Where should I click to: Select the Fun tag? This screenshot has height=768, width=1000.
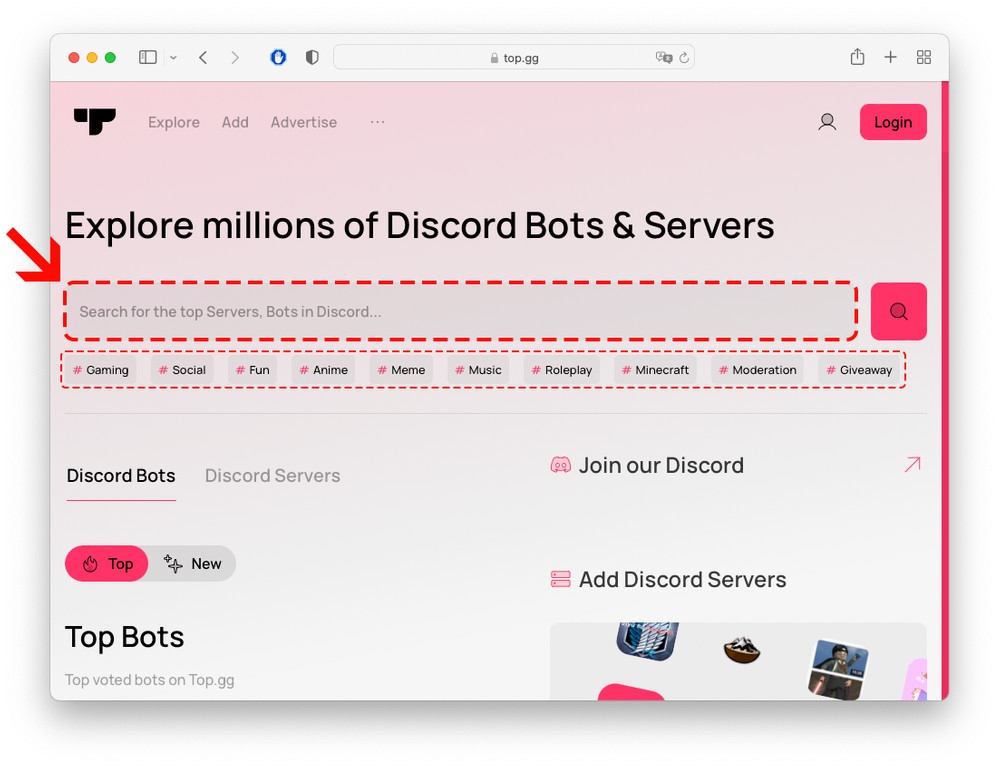click(x=253, y=370)
